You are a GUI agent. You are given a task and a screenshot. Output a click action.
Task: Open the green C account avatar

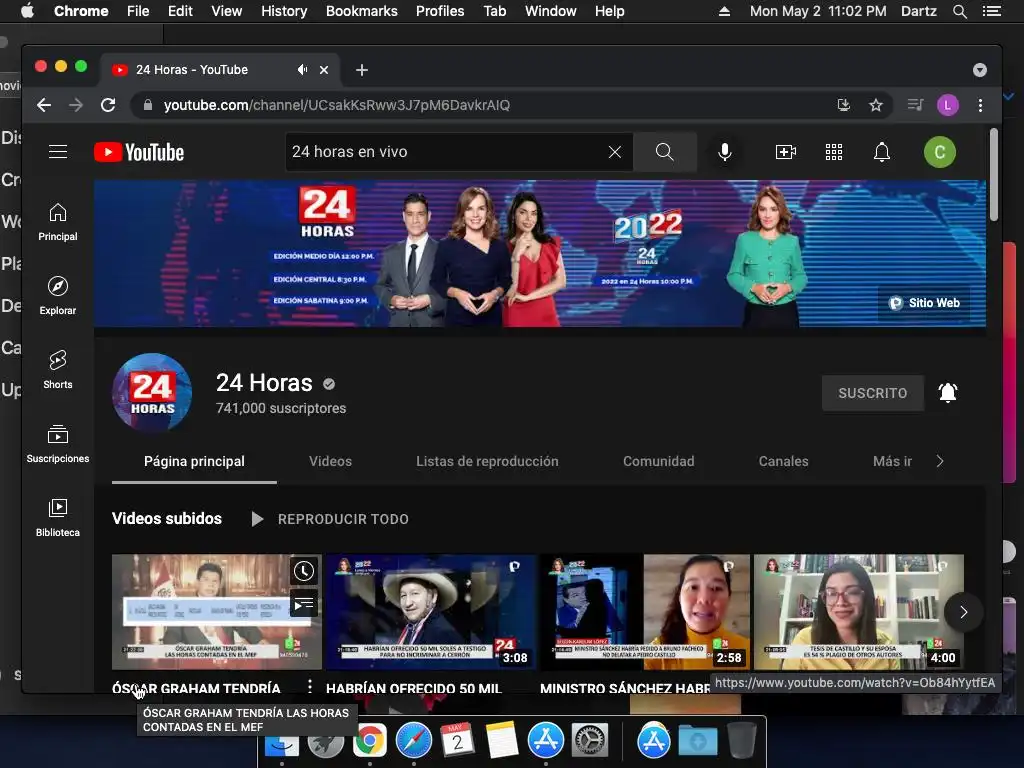coord(940,152)
